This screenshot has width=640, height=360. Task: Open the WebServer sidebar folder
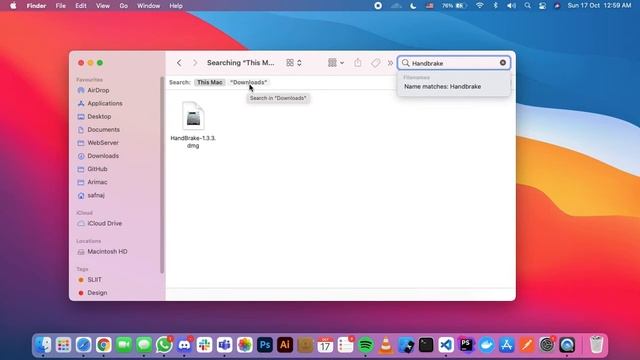click(x=103, y=142)
